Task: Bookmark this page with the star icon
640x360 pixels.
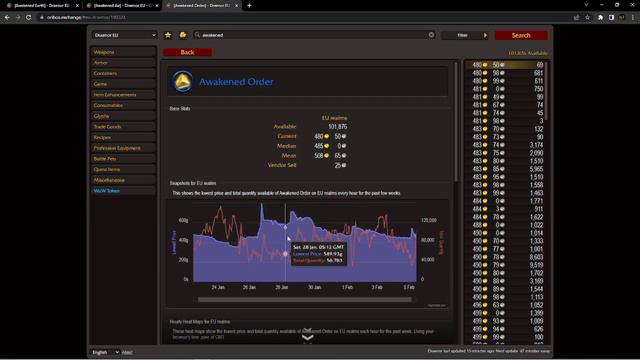Action: click(x=587, y=17)
